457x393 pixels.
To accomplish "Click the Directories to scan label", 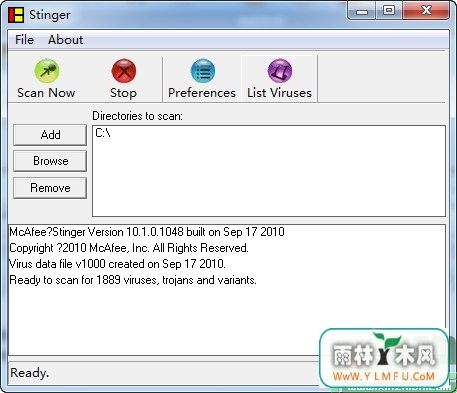I will [x=137, y=116].
